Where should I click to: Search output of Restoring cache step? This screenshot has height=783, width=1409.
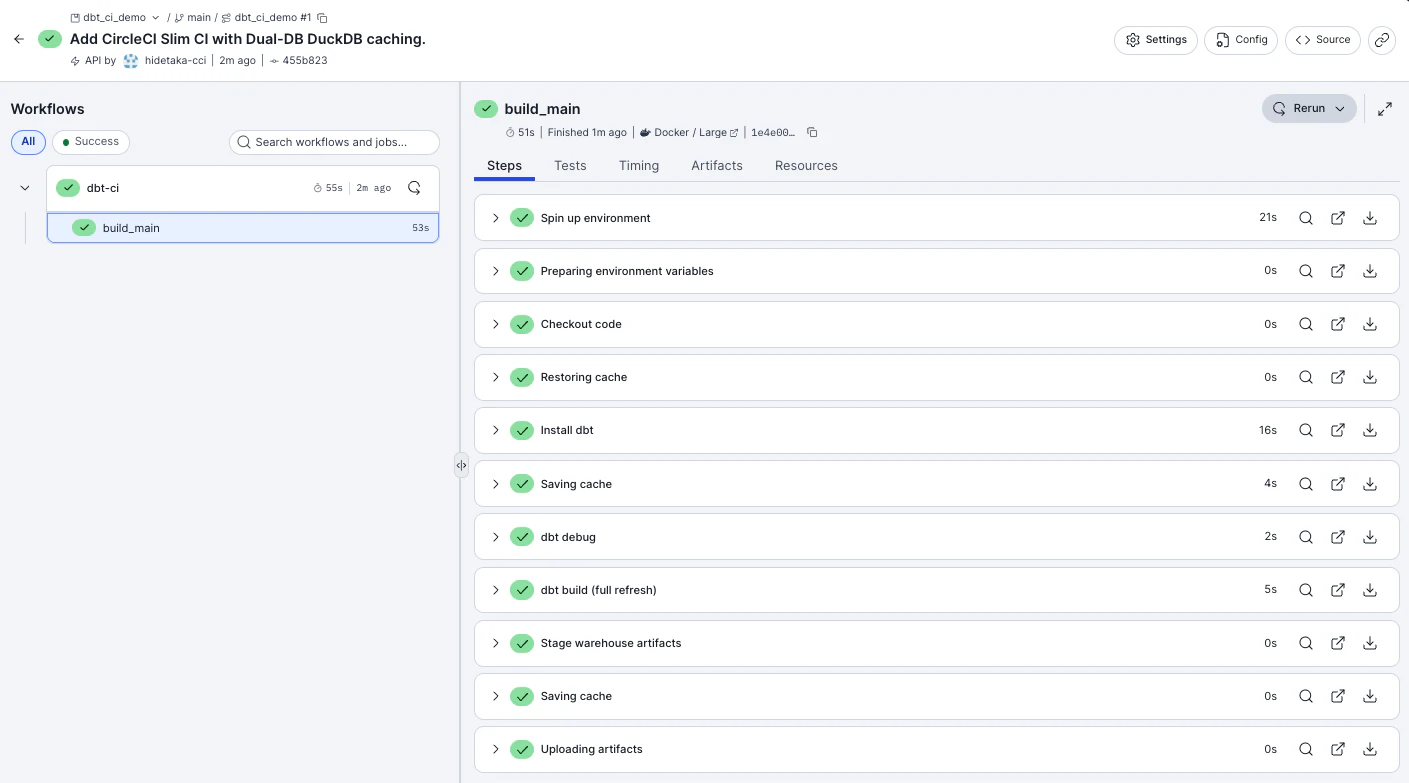[1305, 377]
